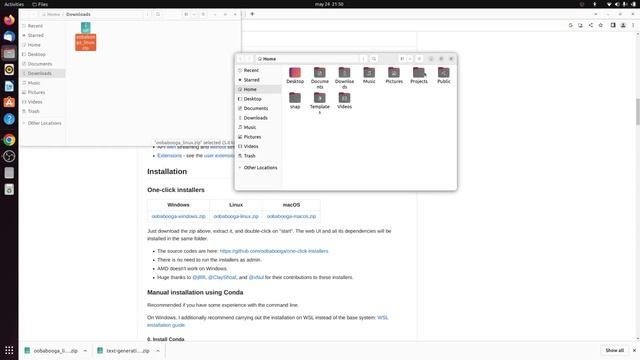Launch Google Chrome from the dock

(x=9, y=140)
